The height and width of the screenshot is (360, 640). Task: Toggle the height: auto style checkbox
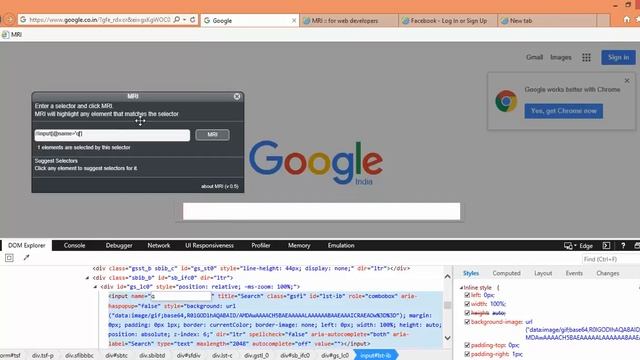click(x=467, y=313)
